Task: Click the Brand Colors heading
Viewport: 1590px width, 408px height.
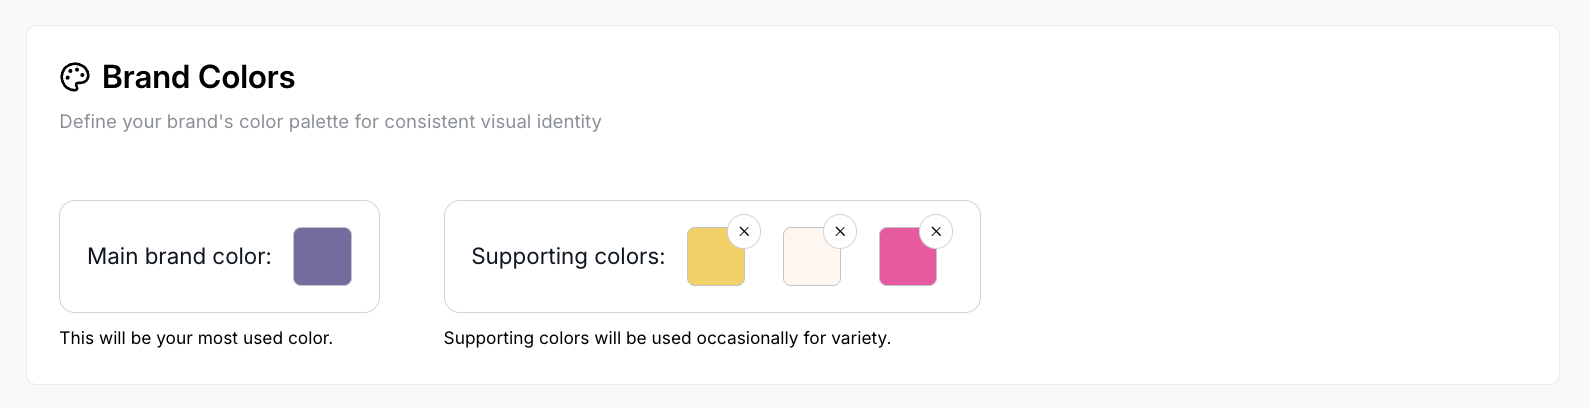Action: point(198,77)
